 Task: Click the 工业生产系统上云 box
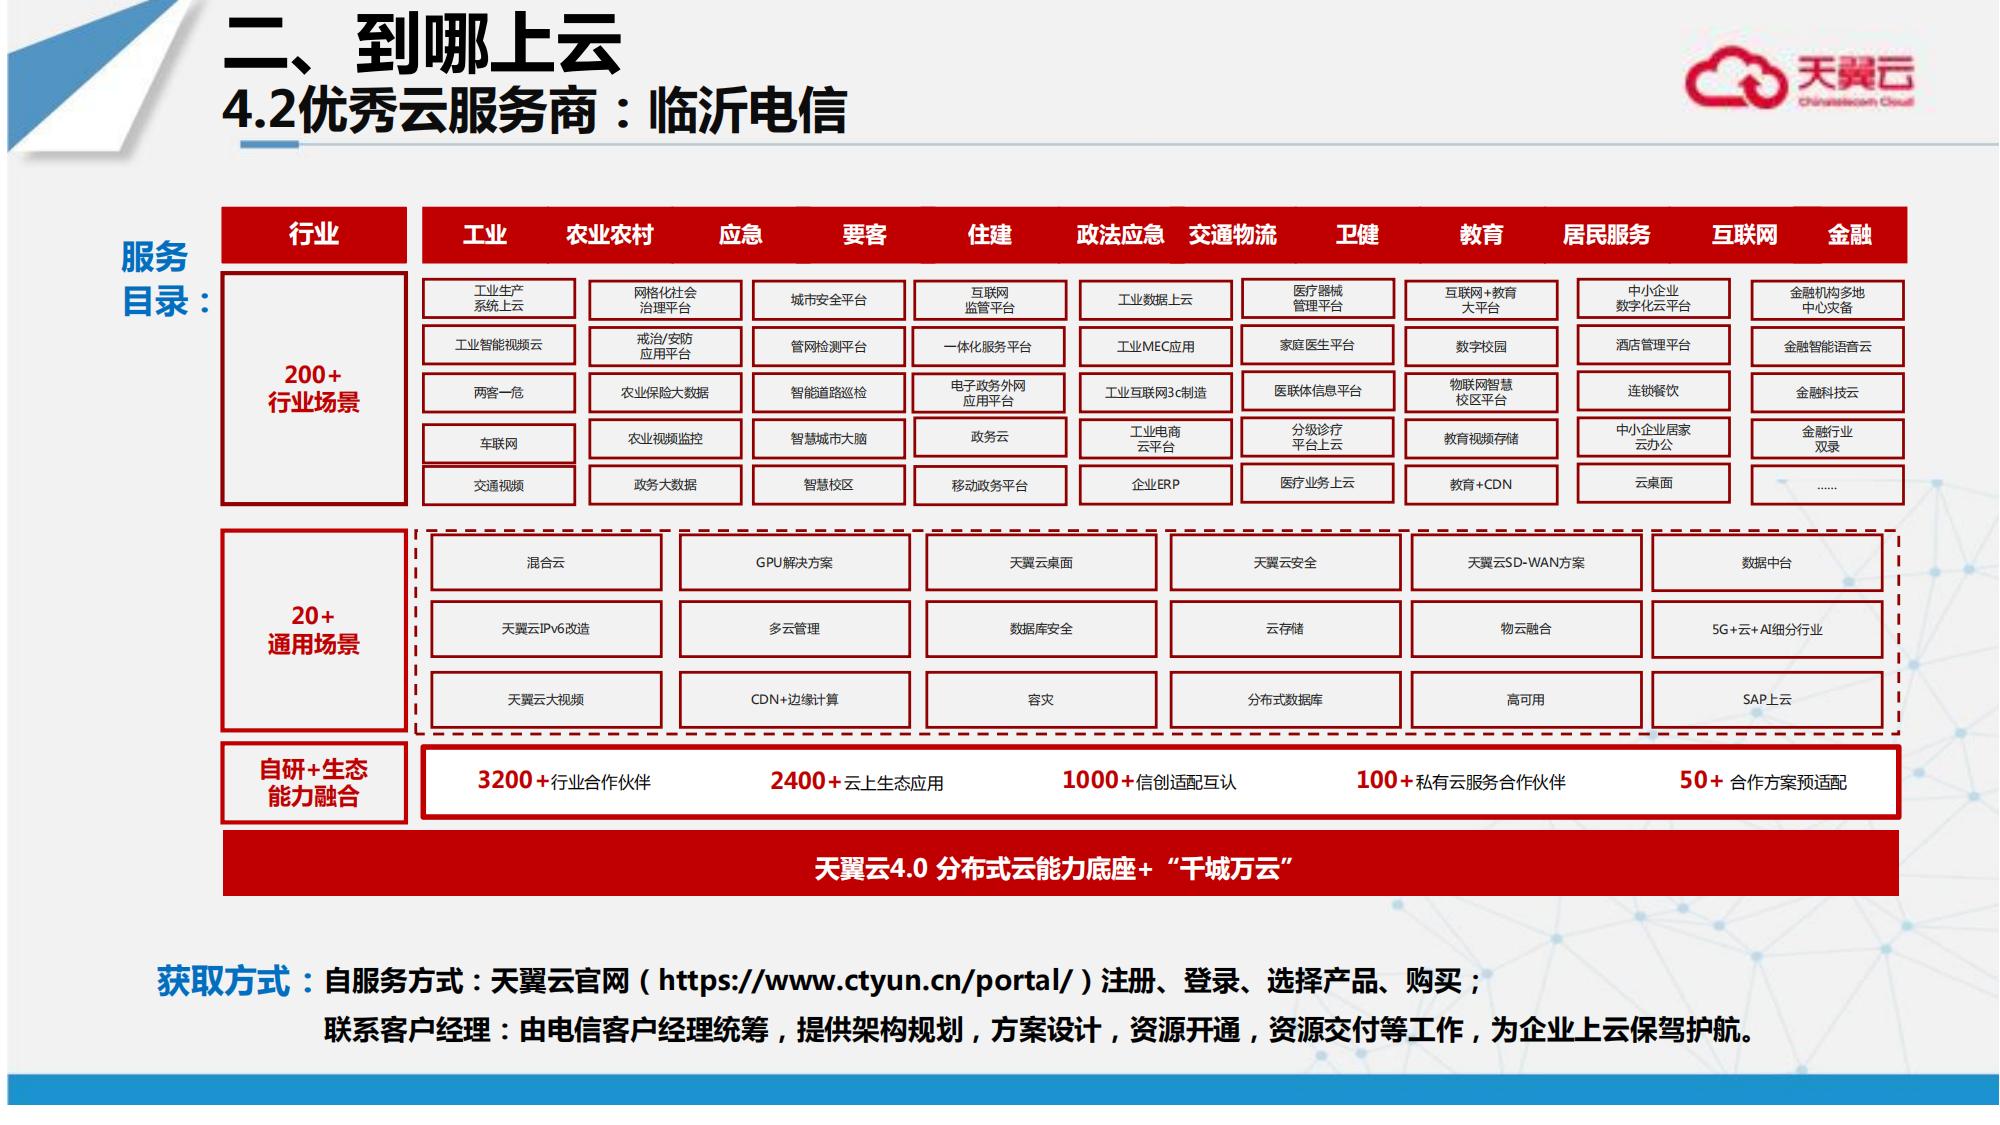[x=499, y=298]
